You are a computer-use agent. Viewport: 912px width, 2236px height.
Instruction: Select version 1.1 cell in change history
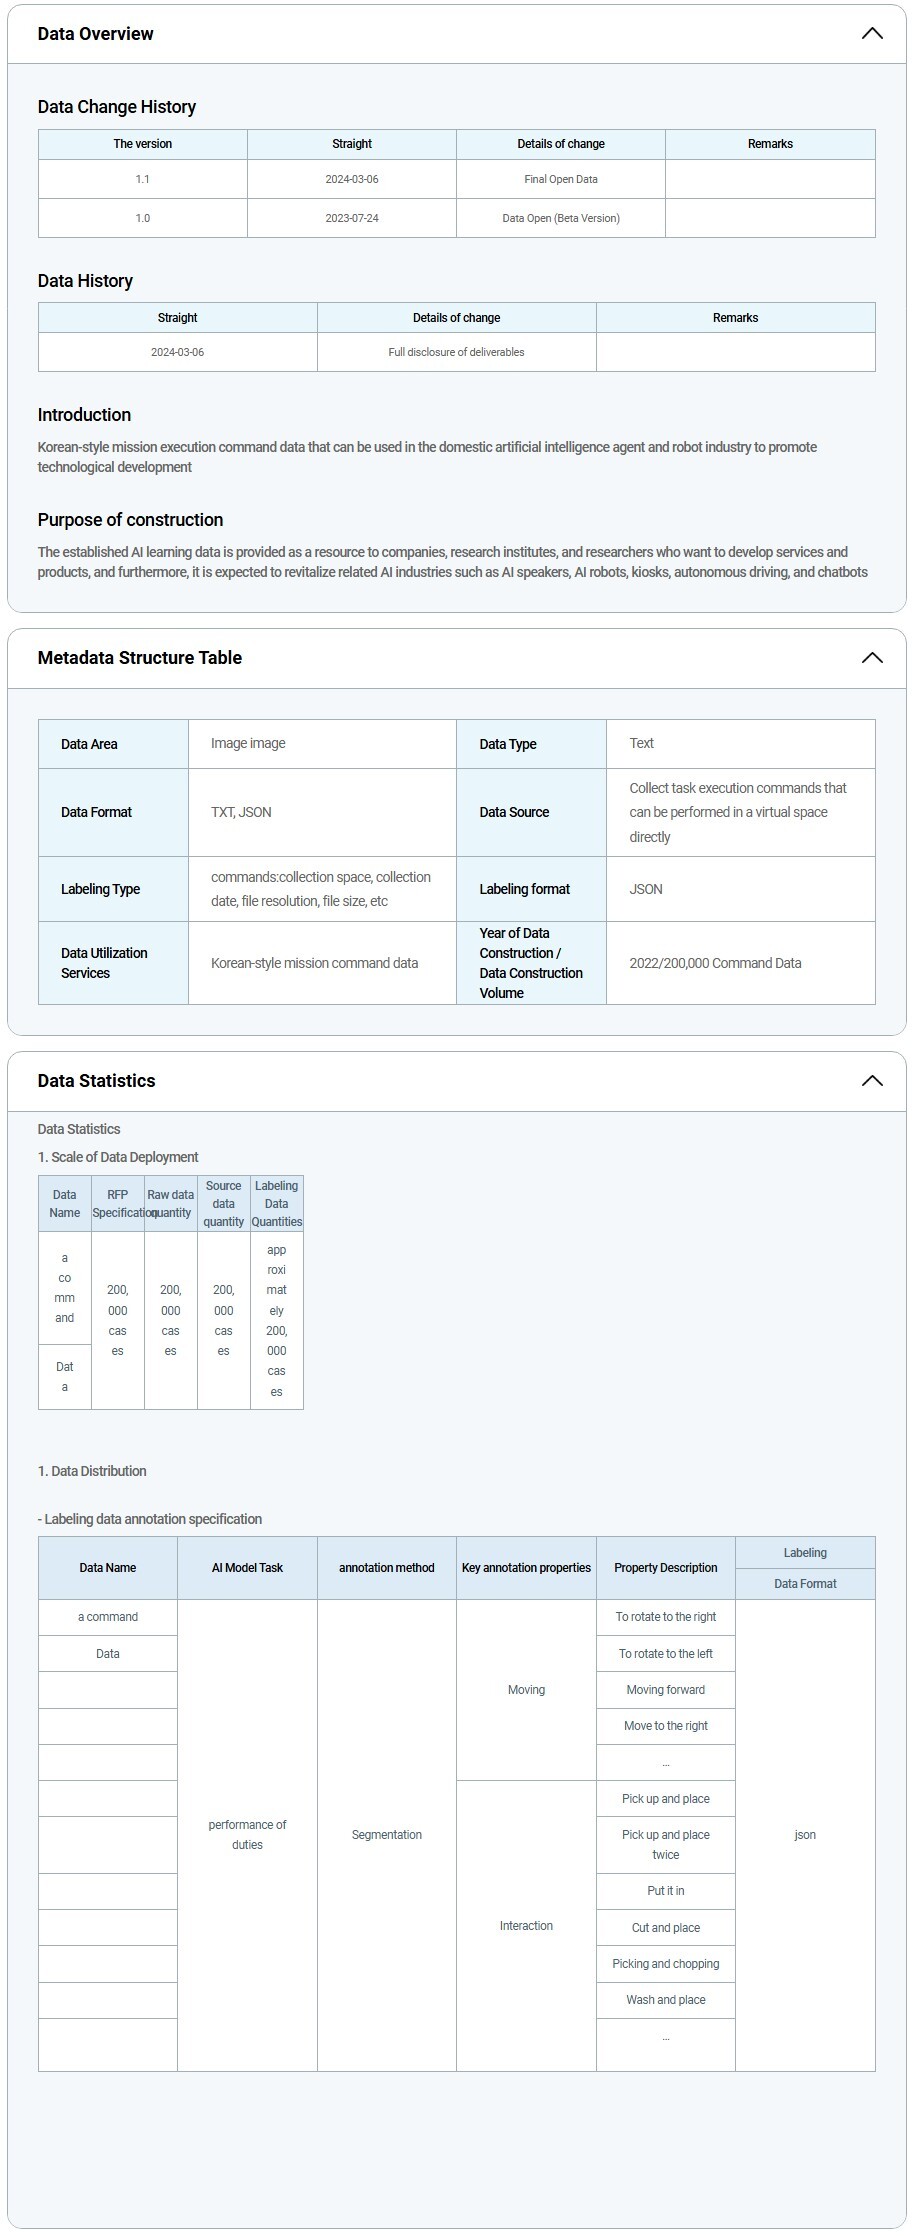click(143, 179)
